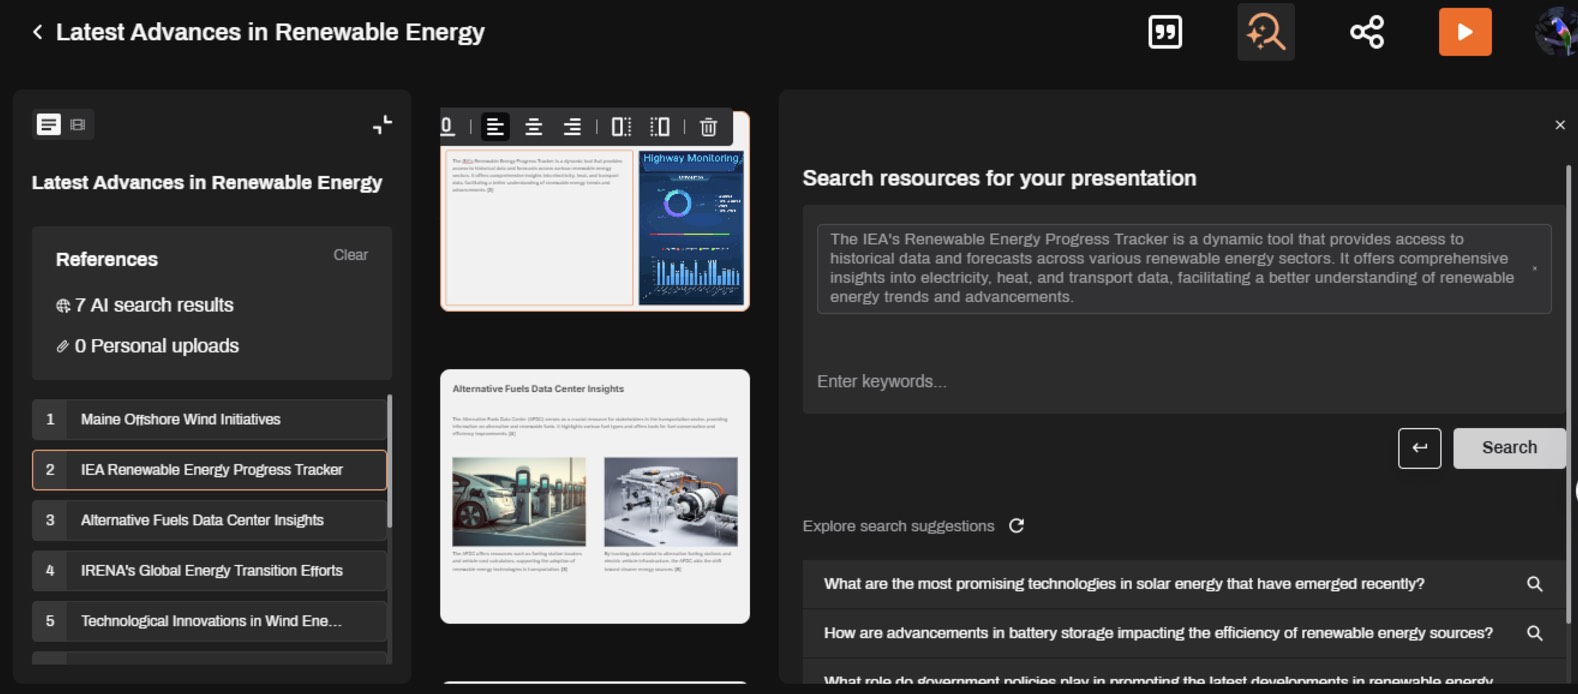Select Alternative Fuels Data Center Insights item

click(x=209, y=520)
